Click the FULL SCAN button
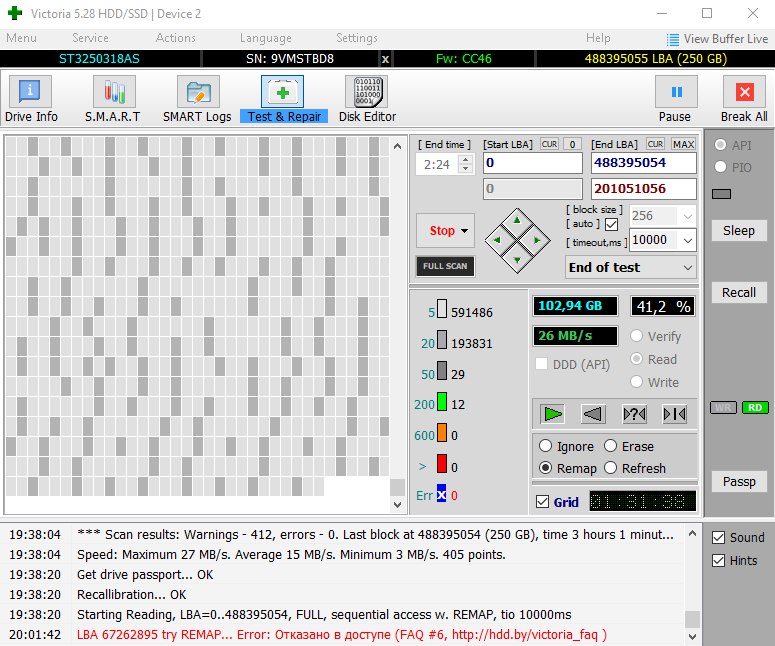Viewport: 775px width, 646px height. 445,266
